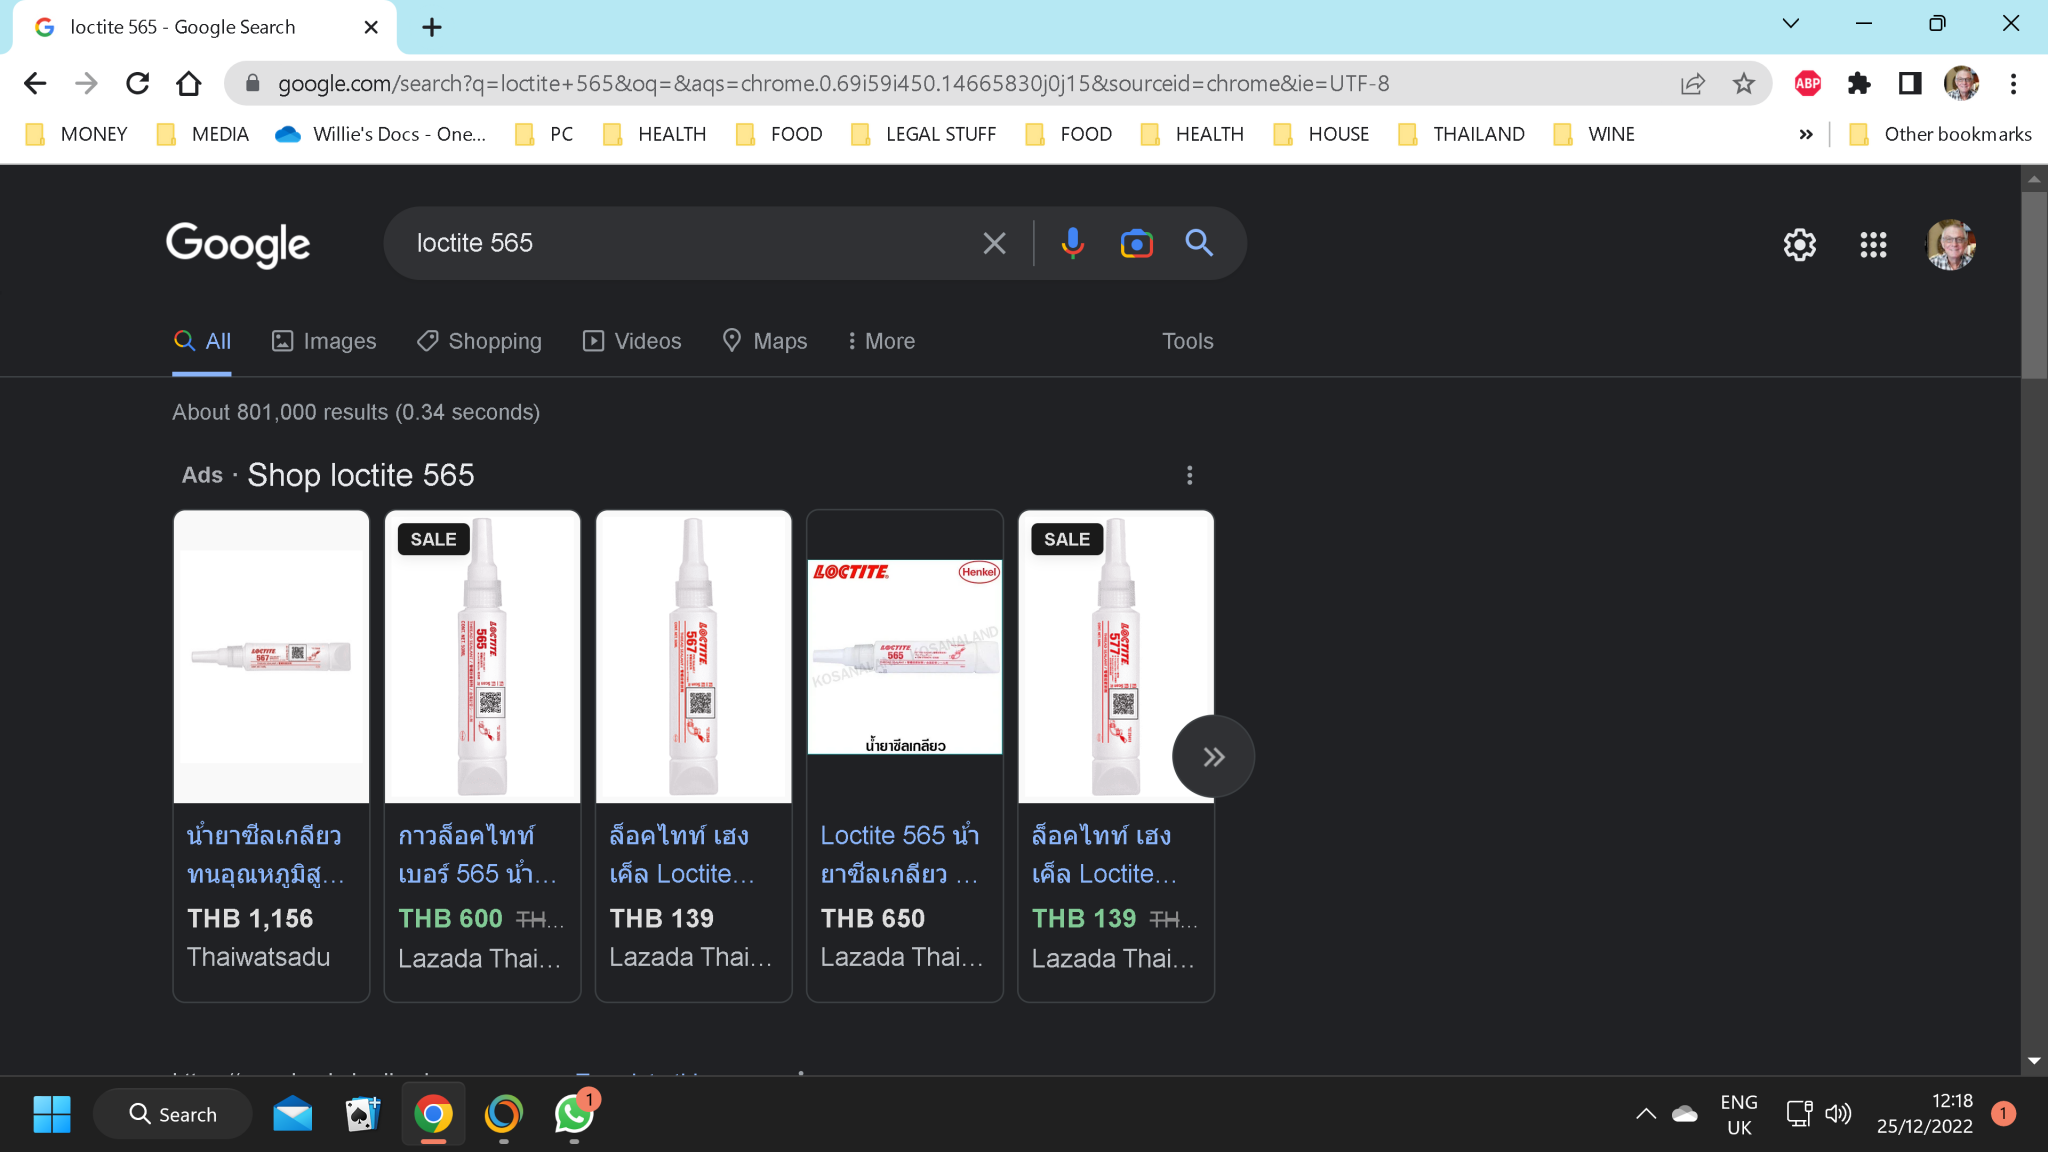Open the Google apps grid

click(x=1873, y=245)
